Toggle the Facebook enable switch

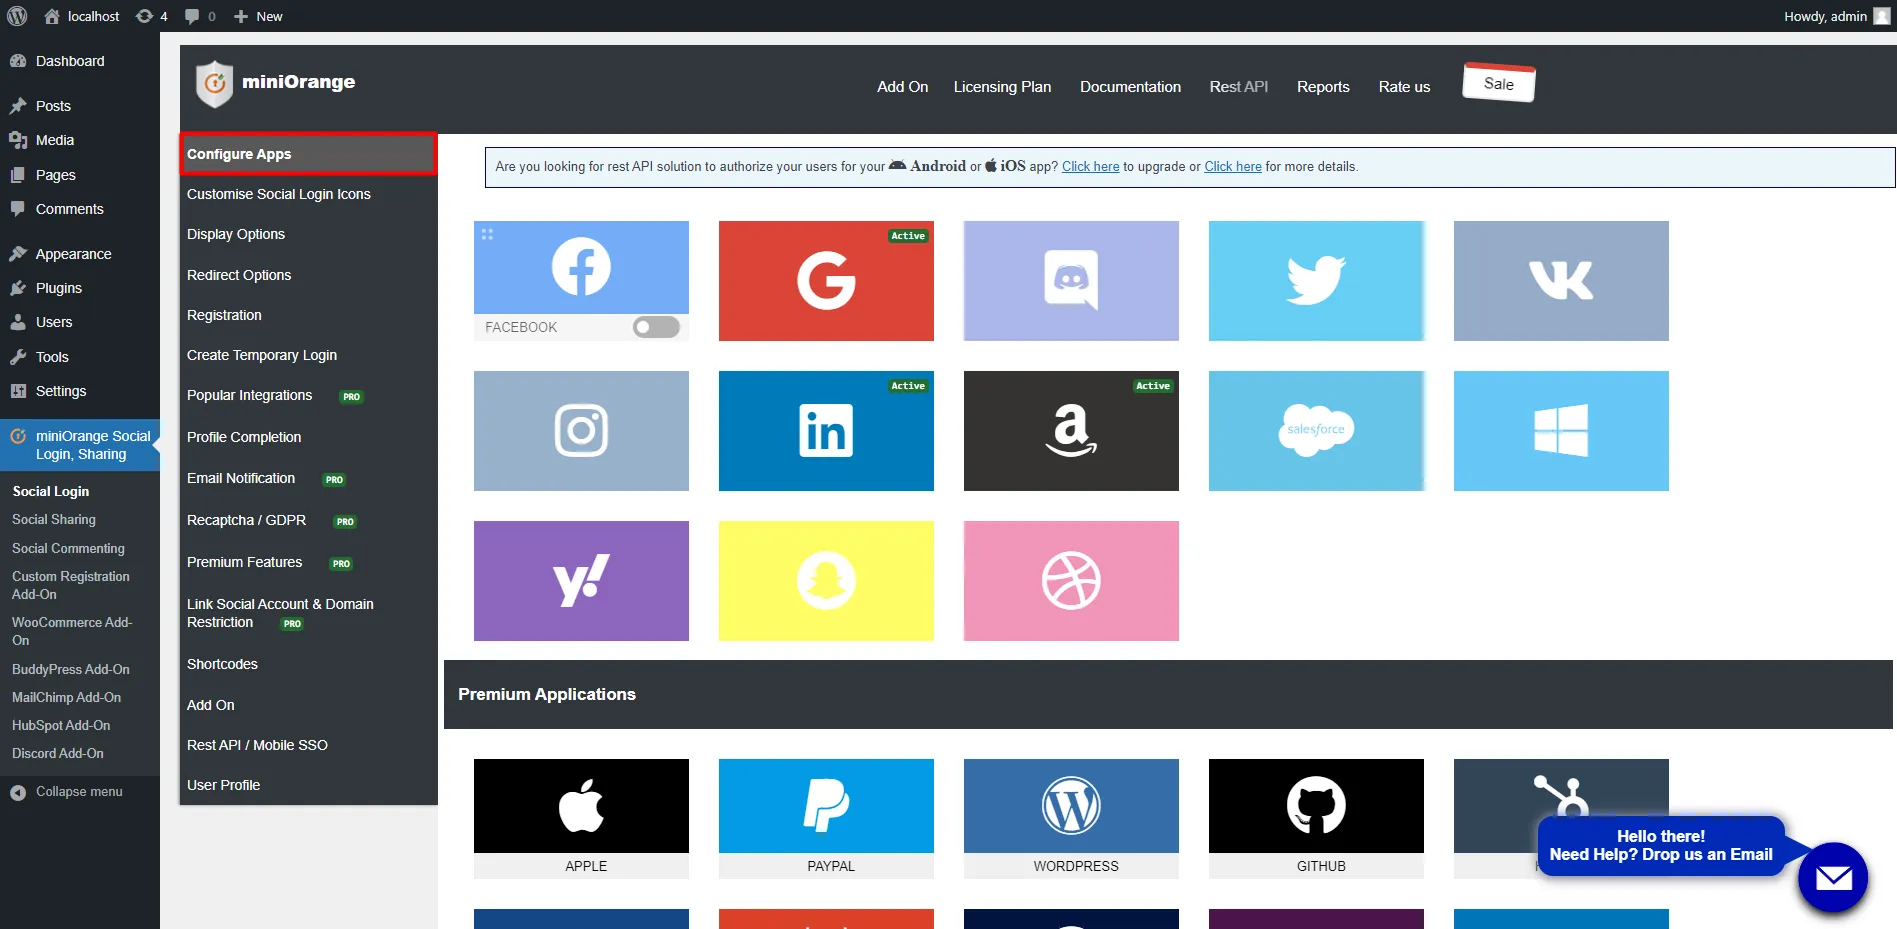click(x=656, y=327)
